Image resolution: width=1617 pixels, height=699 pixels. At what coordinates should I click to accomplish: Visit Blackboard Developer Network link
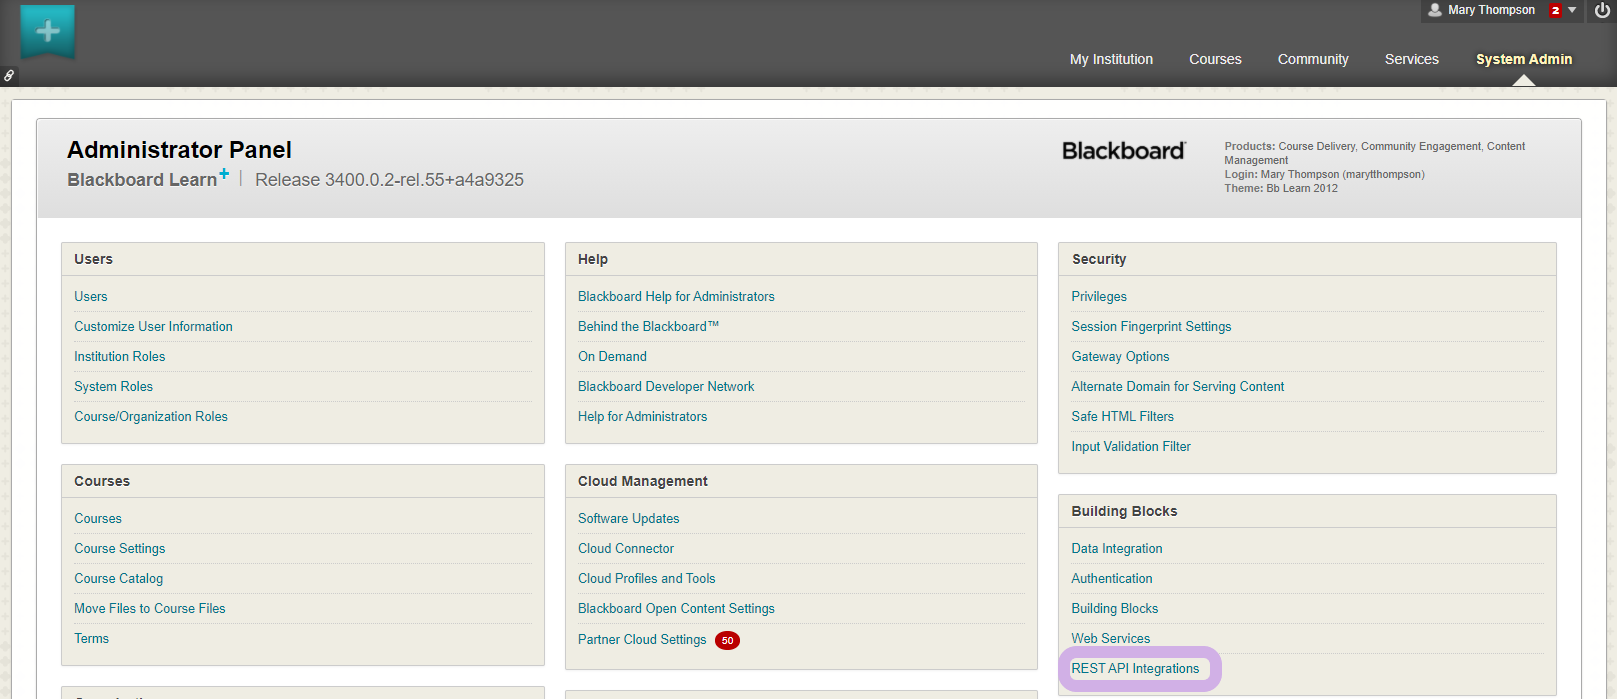[666, 386]
